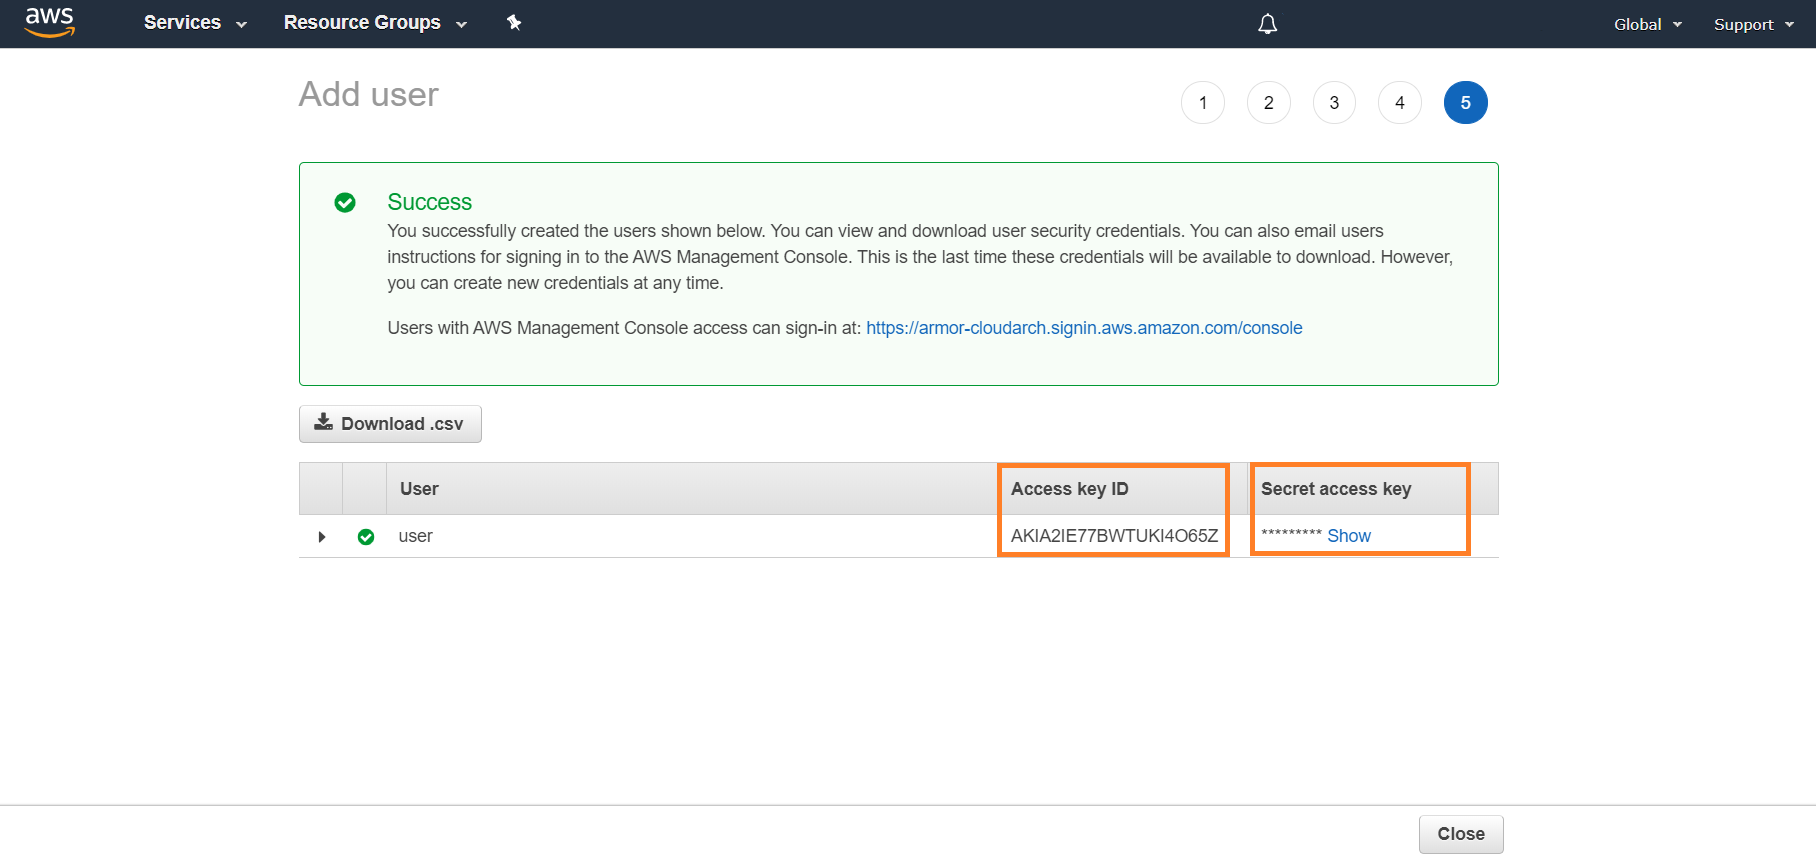Click the AWS logo home icon

tap(49, 22)
